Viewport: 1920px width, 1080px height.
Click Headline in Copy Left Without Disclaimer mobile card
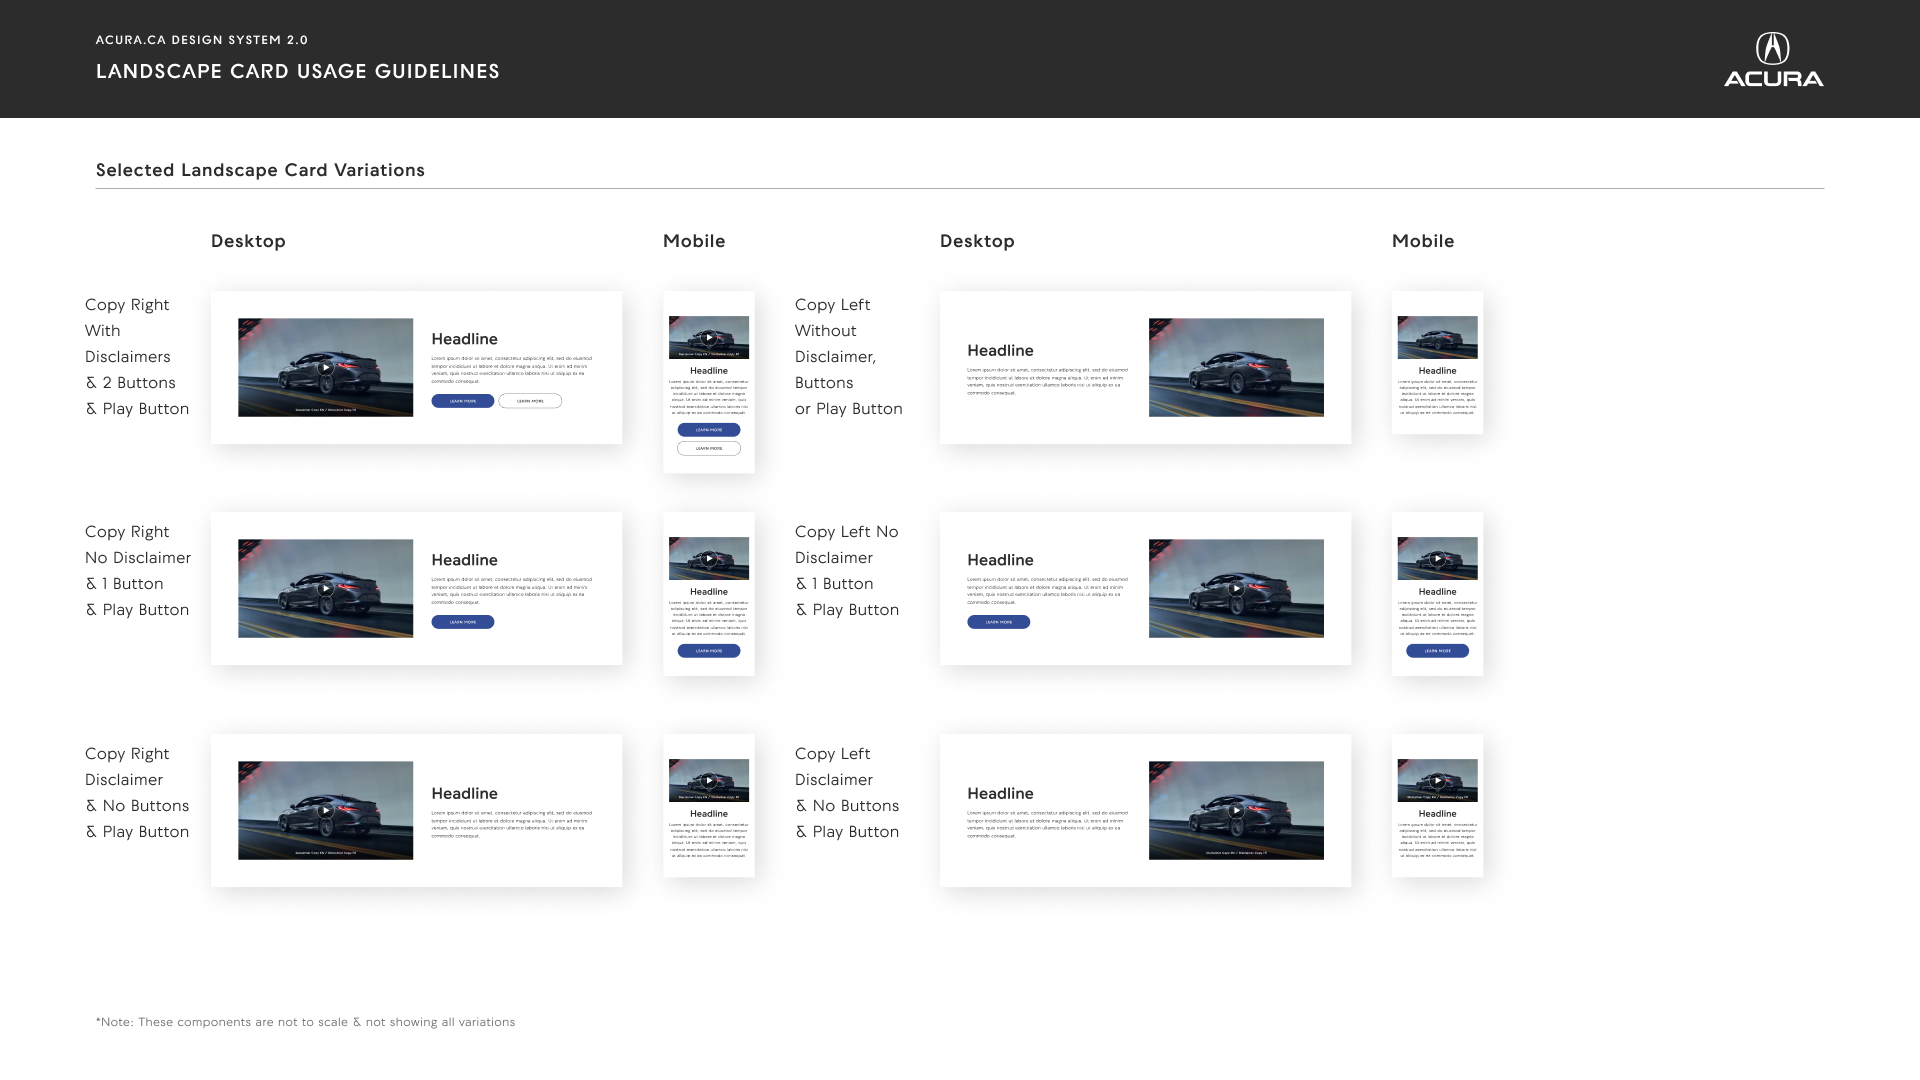(1437, 371)
